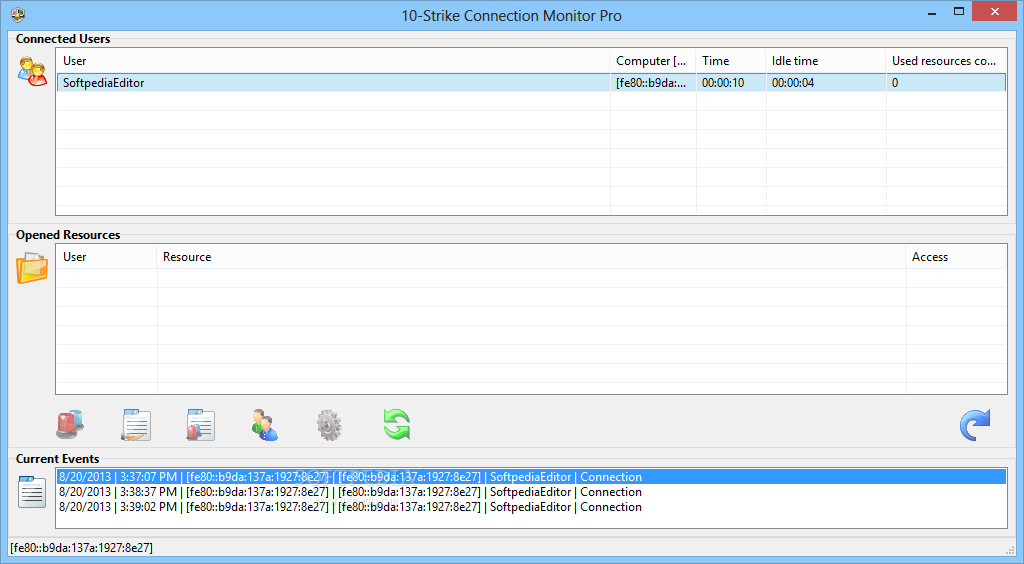Click the Current Events notepad icon
Screen dimensions: 1024x564
point(31,492)
